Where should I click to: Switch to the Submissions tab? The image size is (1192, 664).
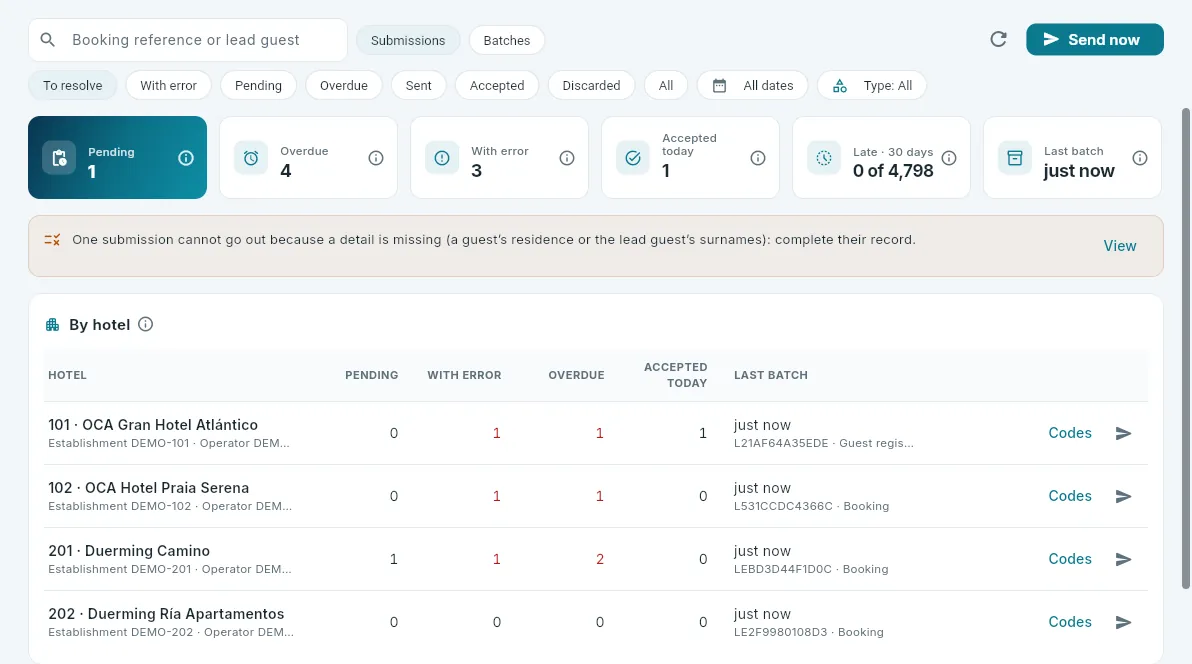408,40
